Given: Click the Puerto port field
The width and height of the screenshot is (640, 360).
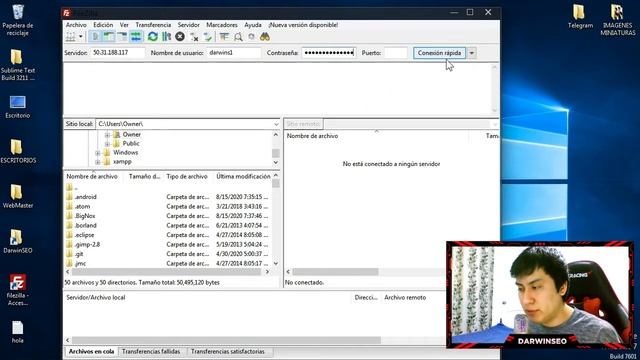Looking at the screenshot, I should 396,53.
